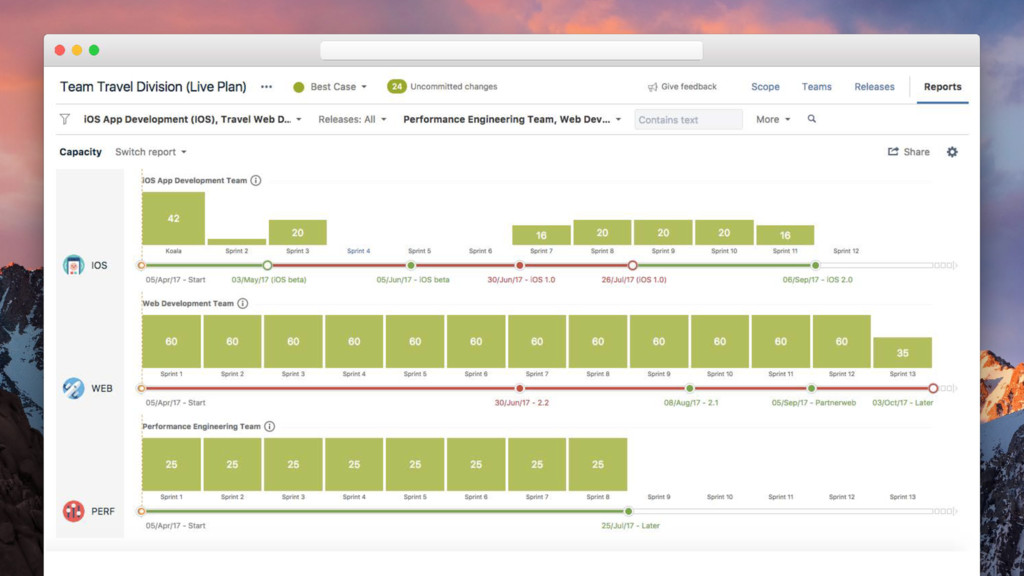The width and height of the screenshot is (1024, 576).
Task: Click the Team Travel Division plan title
Action: coord(153,86)
